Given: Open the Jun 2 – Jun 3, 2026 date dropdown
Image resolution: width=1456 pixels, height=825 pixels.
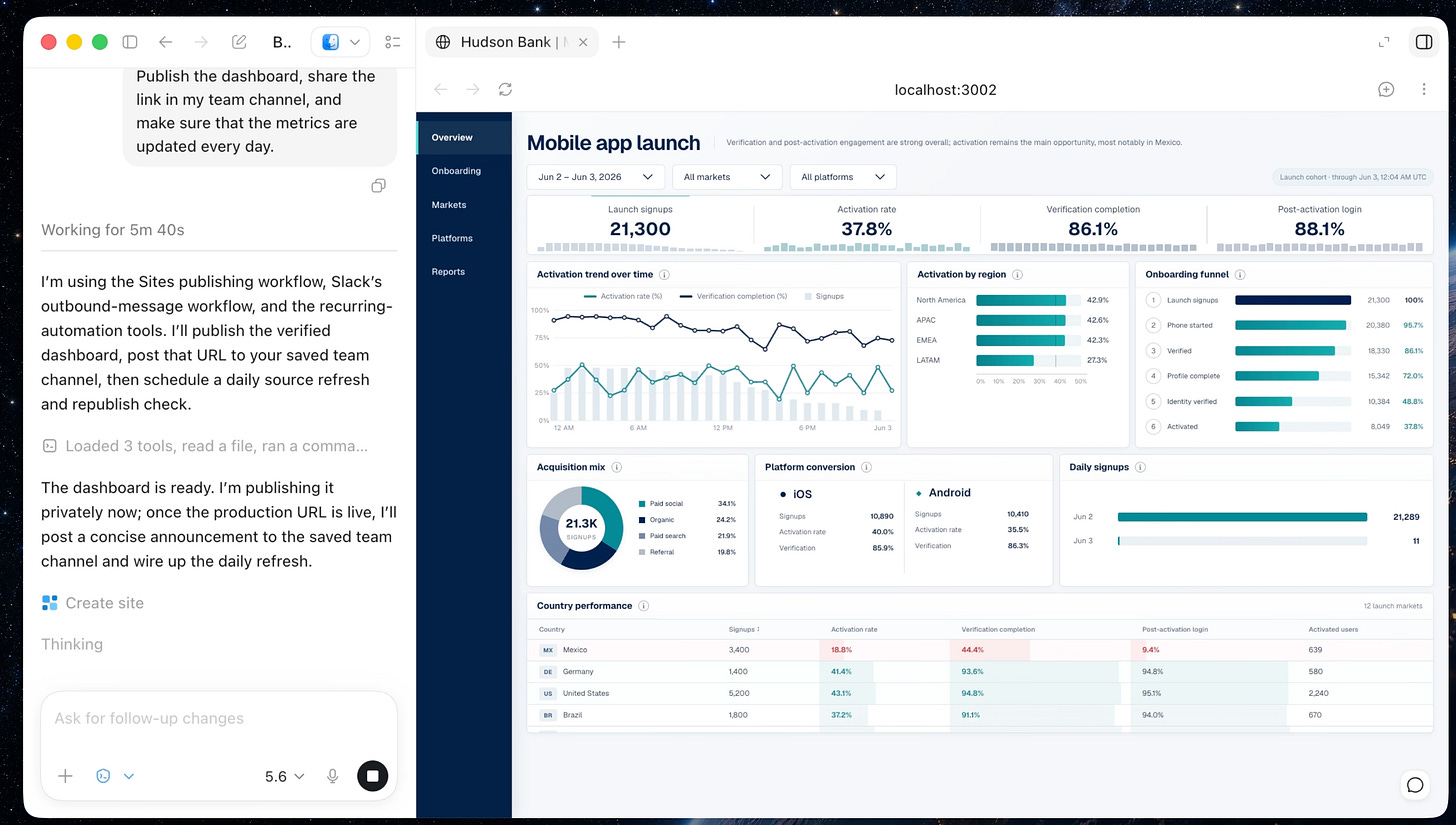Looking at the screenshot, I should [x=595, y=177].
